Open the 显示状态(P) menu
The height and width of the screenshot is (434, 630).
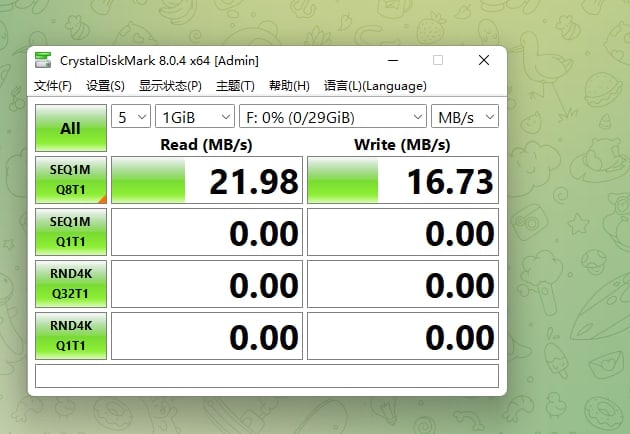170,86
